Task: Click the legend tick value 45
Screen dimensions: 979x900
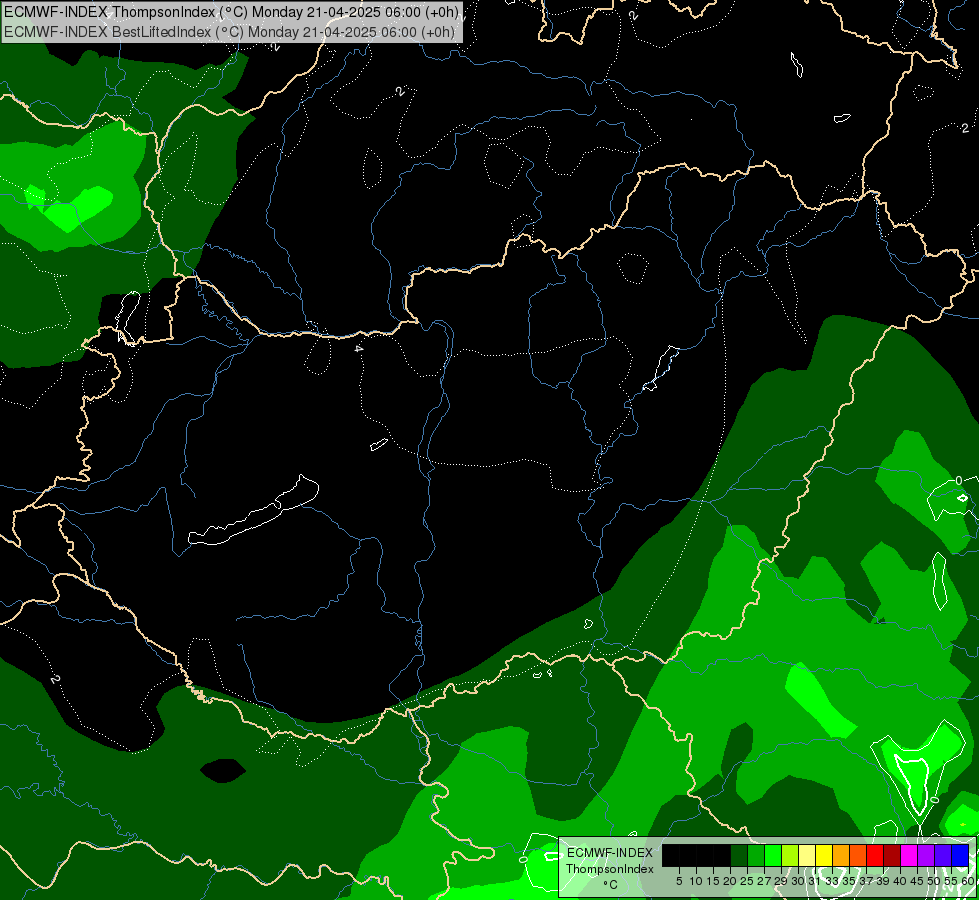Action: coord(918,881)
